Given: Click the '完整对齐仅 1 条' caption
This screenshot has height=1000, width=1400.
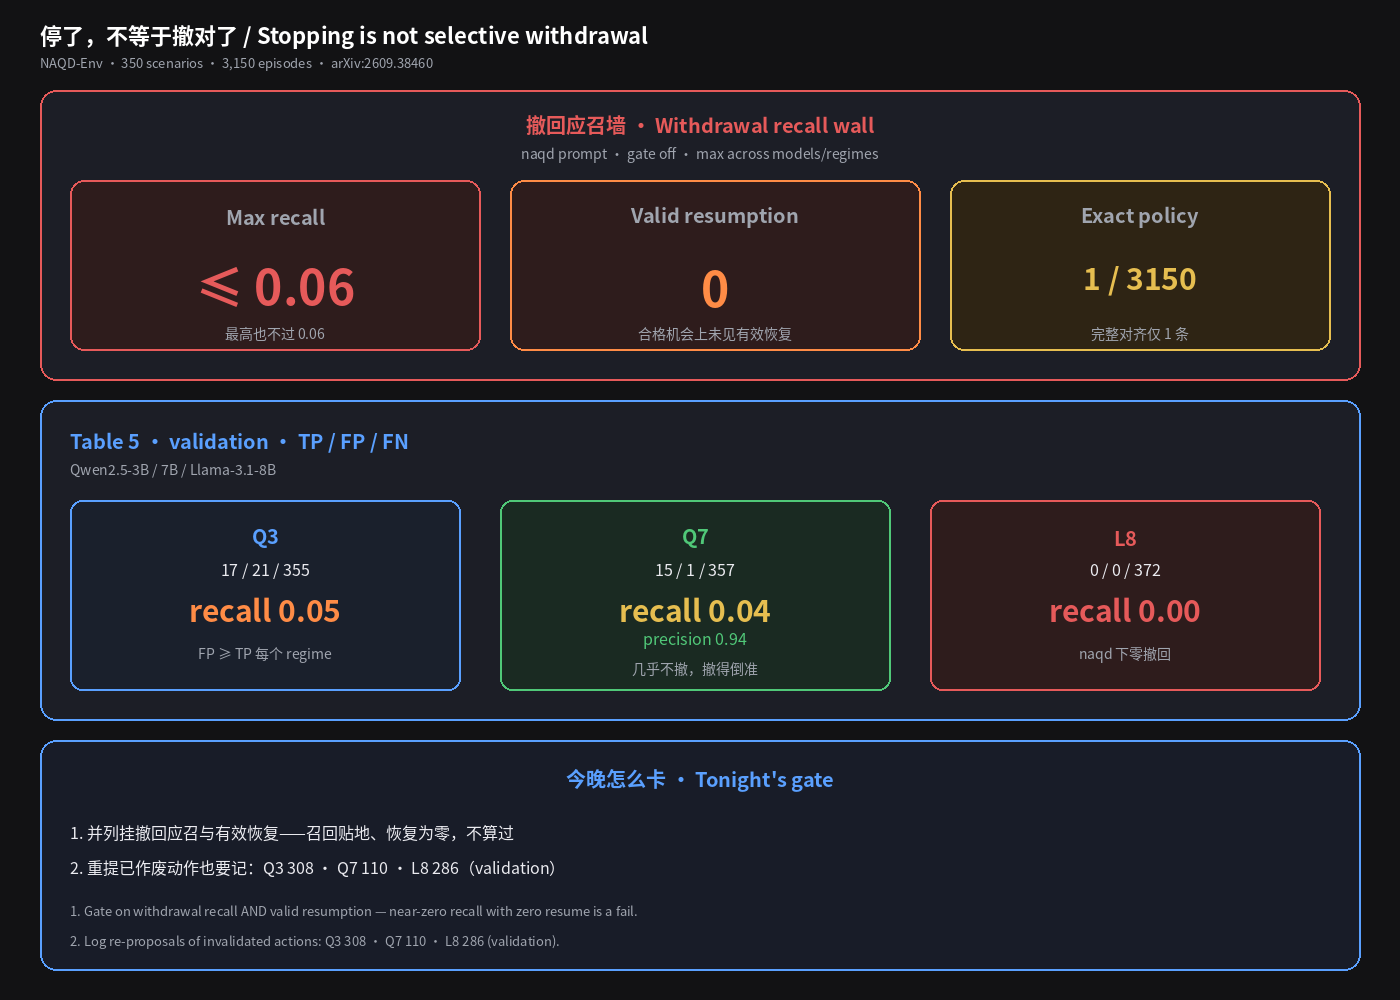Looking at the screenshot, I should (x=1140, y=334).
